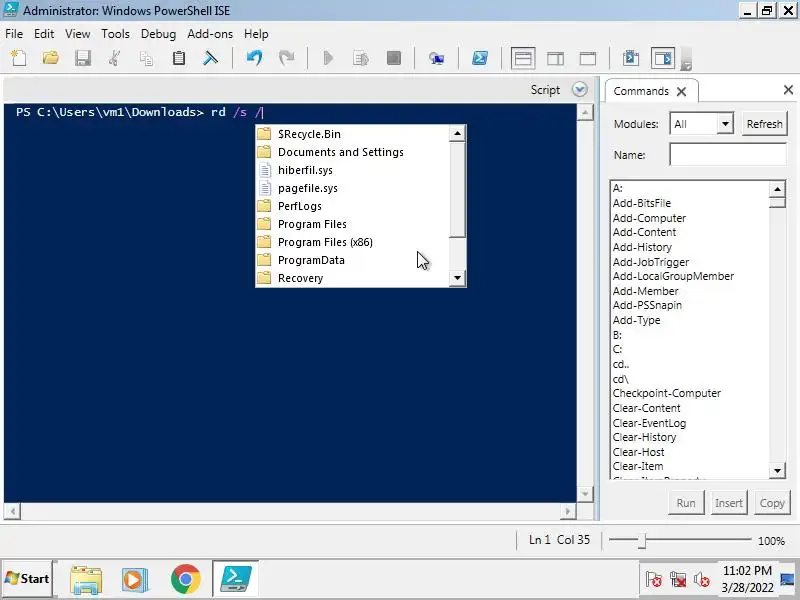Open Chrome from the taskbar
Image resolution: width=800 pixels, height=600 pixels.
pos(186,579)
